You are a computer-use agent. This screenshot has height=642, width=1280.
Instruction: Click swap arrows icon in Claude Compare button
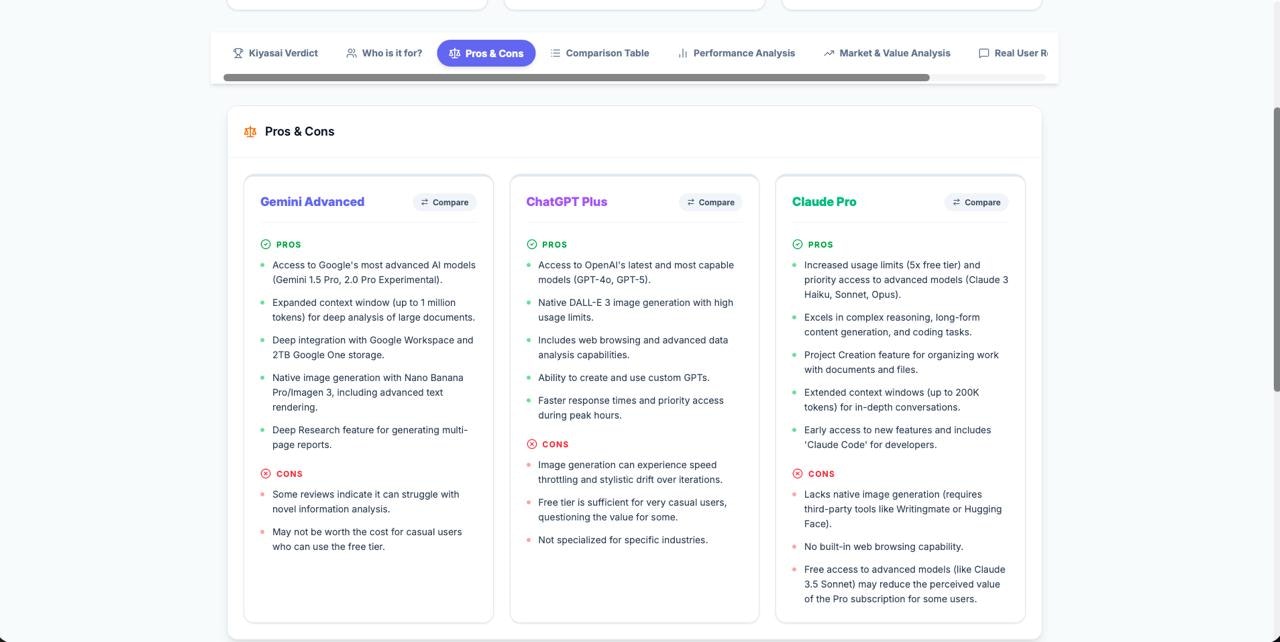(956, 202)
